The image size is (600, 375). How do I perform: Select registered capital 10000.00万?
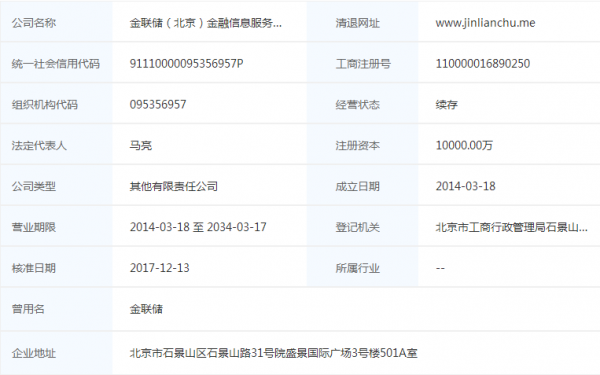tap(464, 145)
